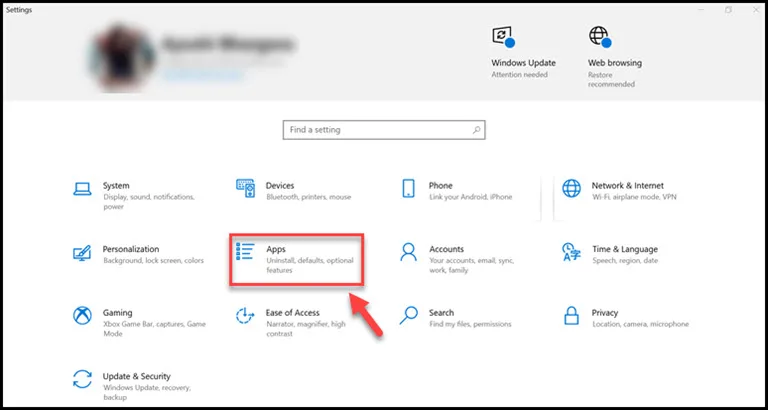Open the Devices keyboard-and-speaker icon
This screenshot has width=768, height=410.
click(x=245, y=188)
